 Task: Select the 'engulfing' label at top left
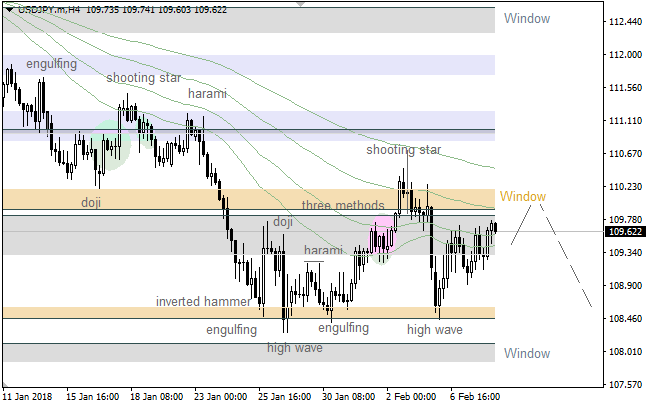click(51, 64)
